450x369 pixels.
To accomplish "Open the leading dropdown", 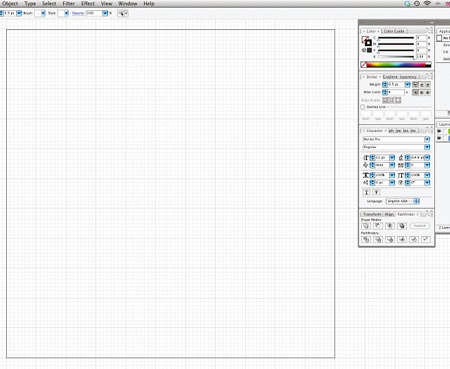I will [x=427, y=157].
